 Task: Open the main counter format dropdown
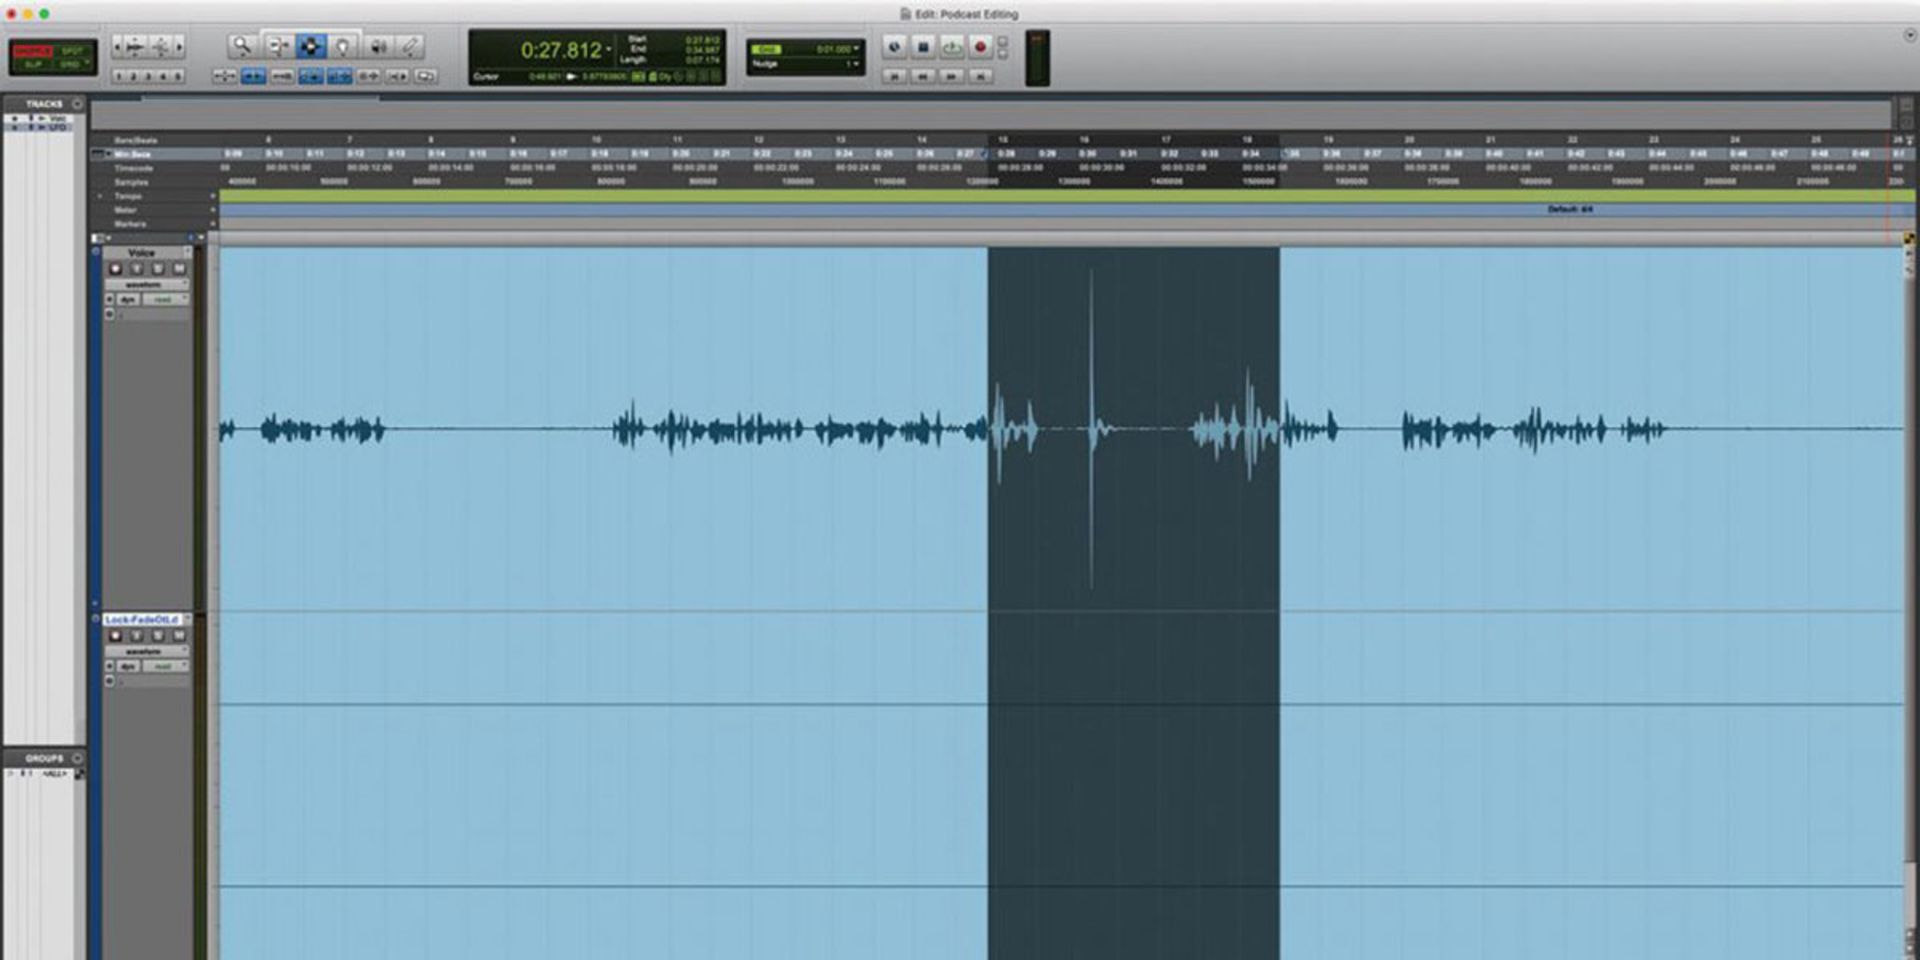(609, 49)
